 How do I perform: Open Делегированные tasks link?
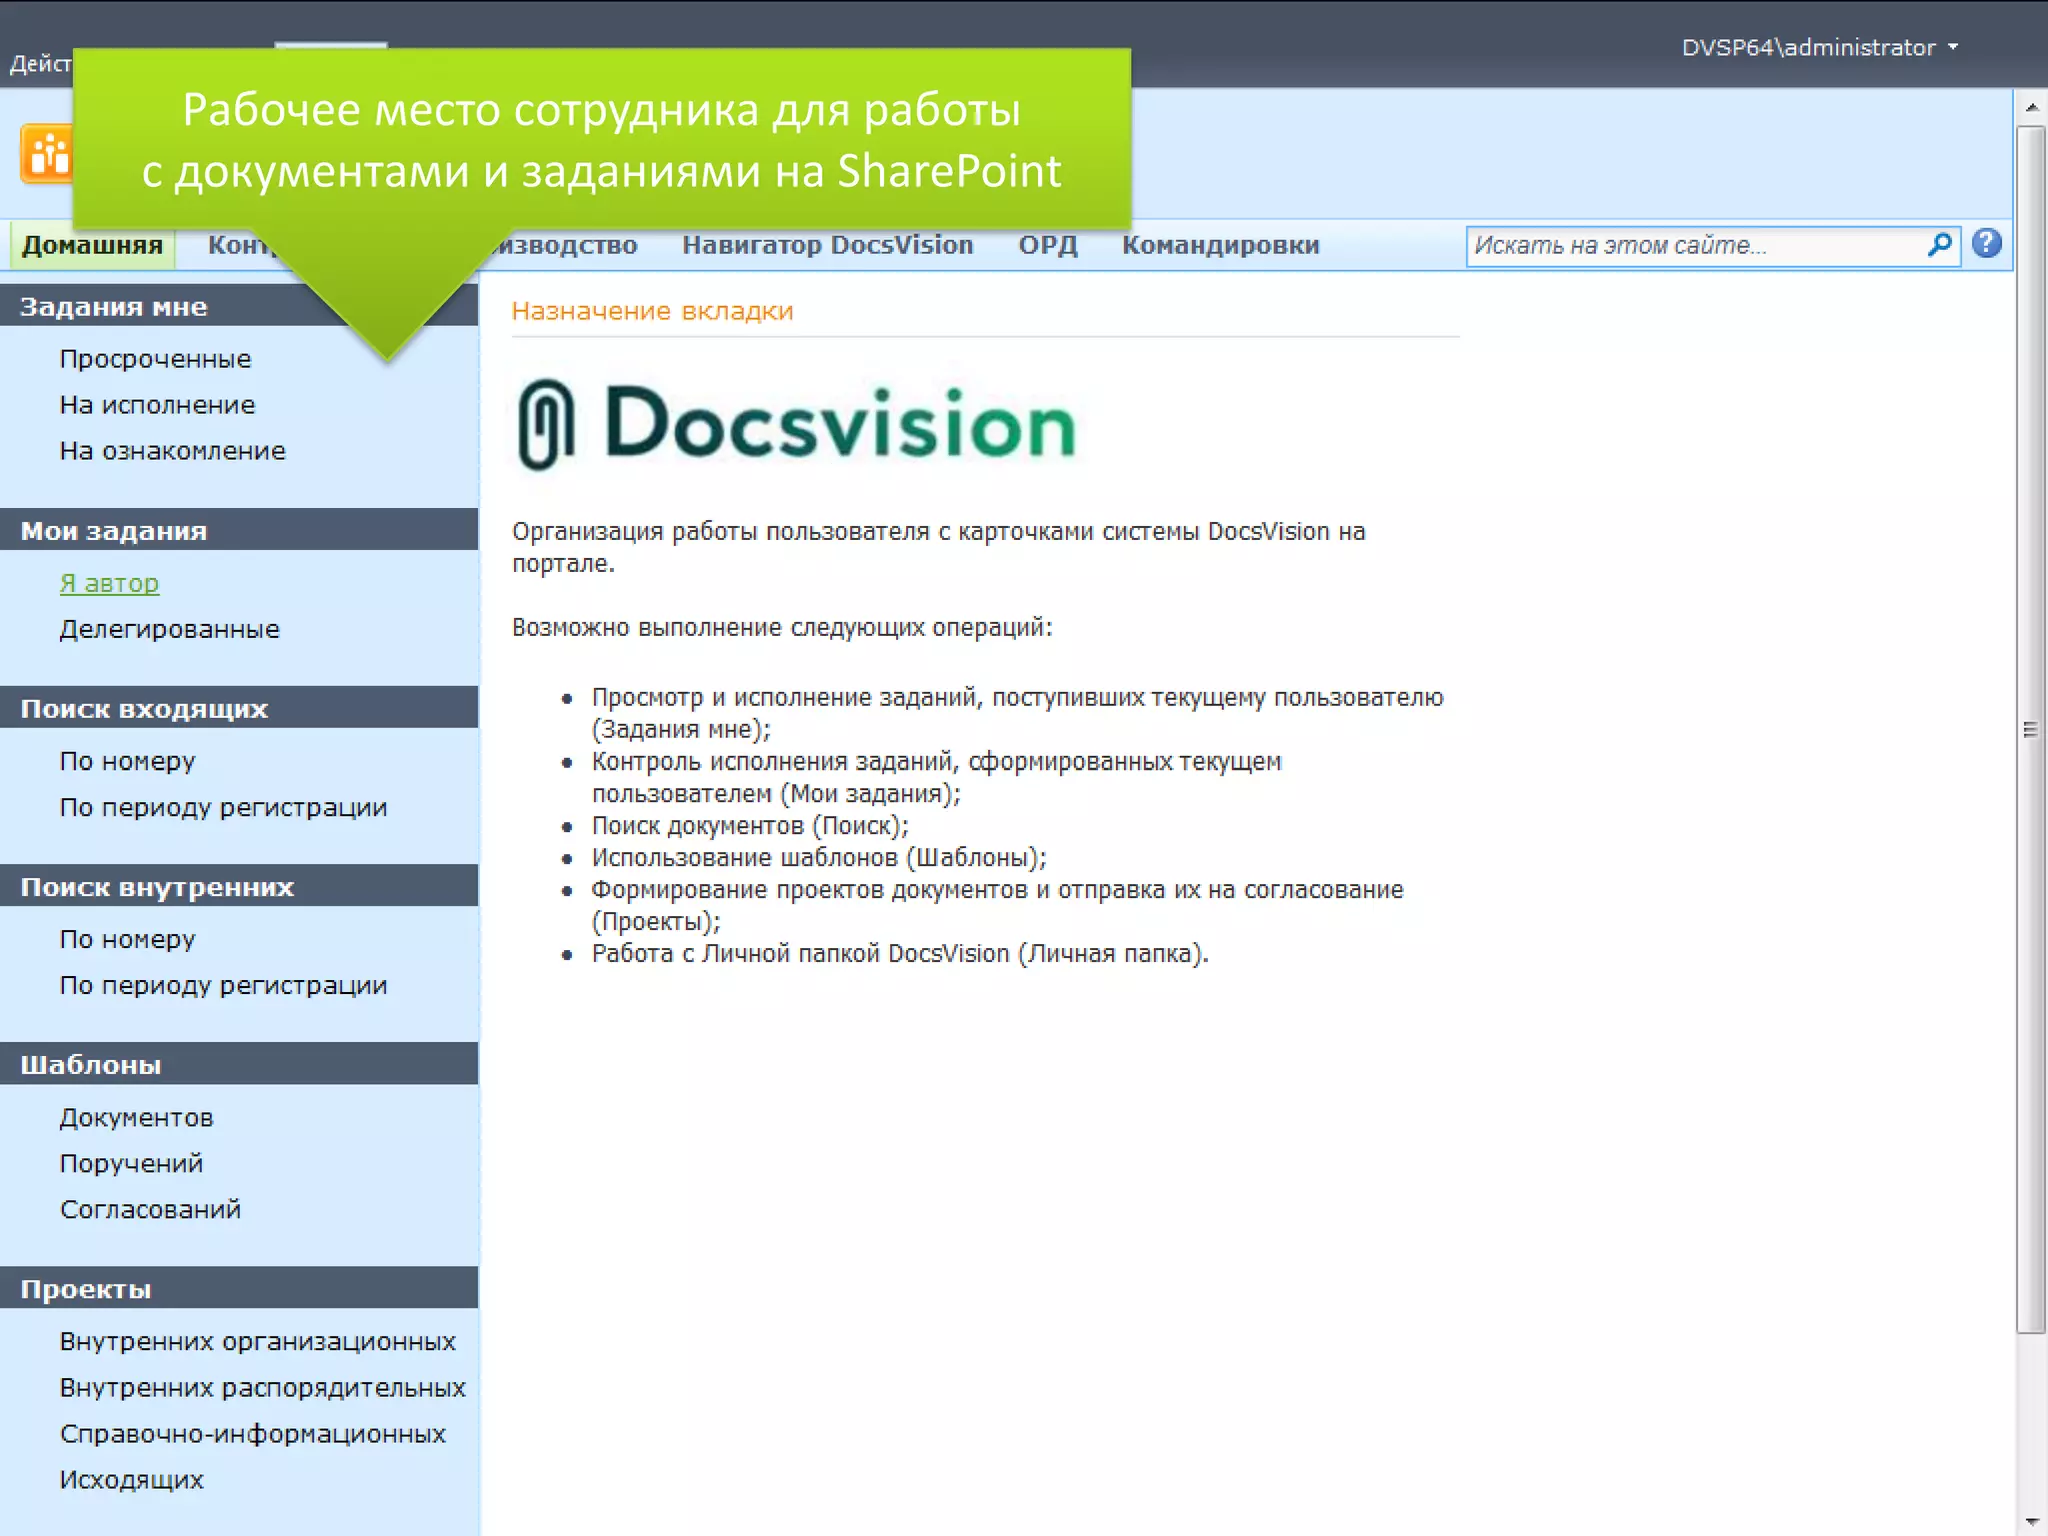coord(169,629)
